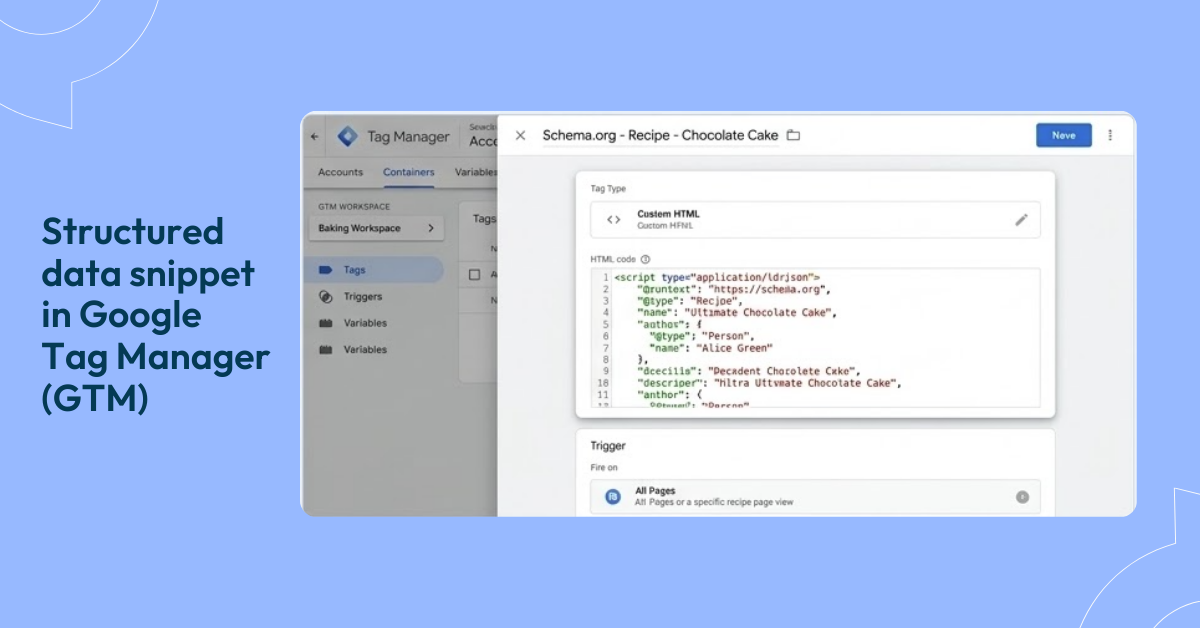Switch to the Containers tab
Screen dimensions: 1200x628
point(409,172)
